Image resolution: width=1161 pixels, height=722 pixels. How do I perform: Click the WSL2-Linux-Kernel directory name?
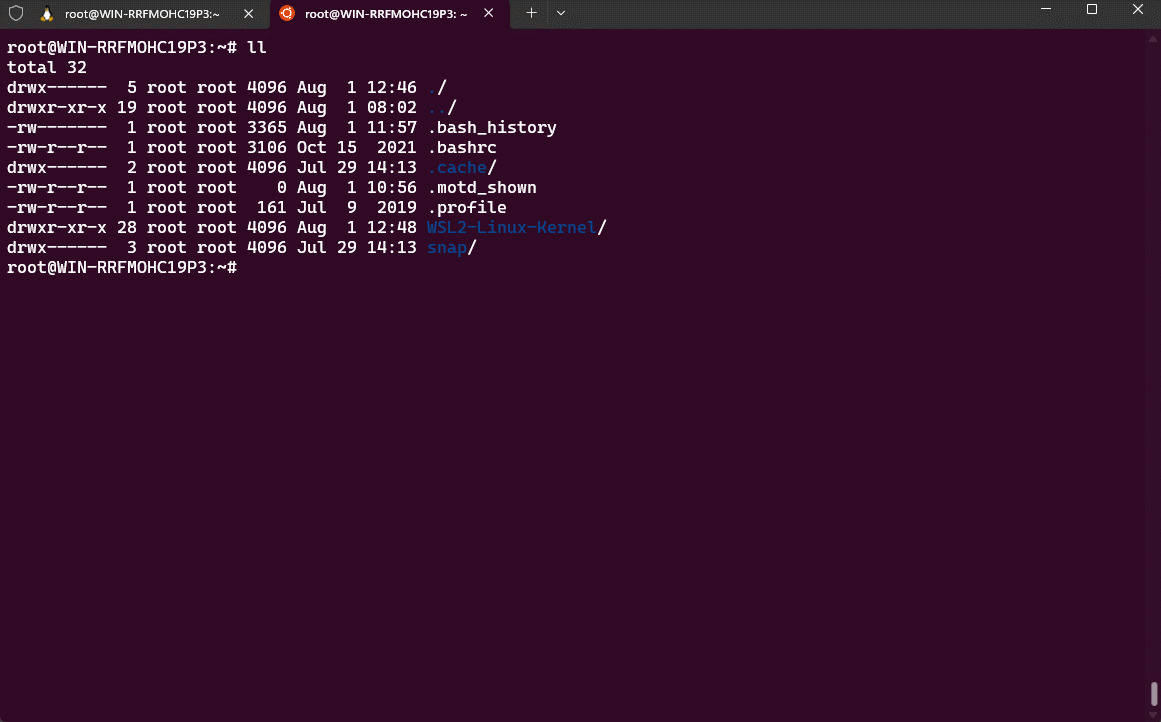tap(511, 228)
